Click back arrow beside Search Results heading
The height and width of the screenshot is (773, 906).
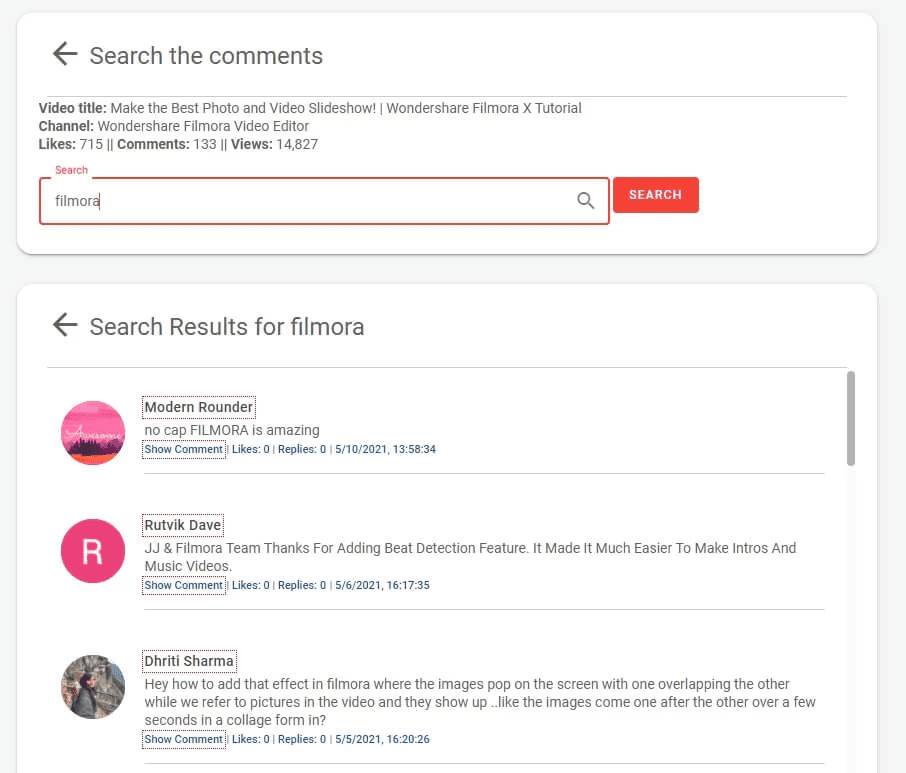click(x=65, y=325)
